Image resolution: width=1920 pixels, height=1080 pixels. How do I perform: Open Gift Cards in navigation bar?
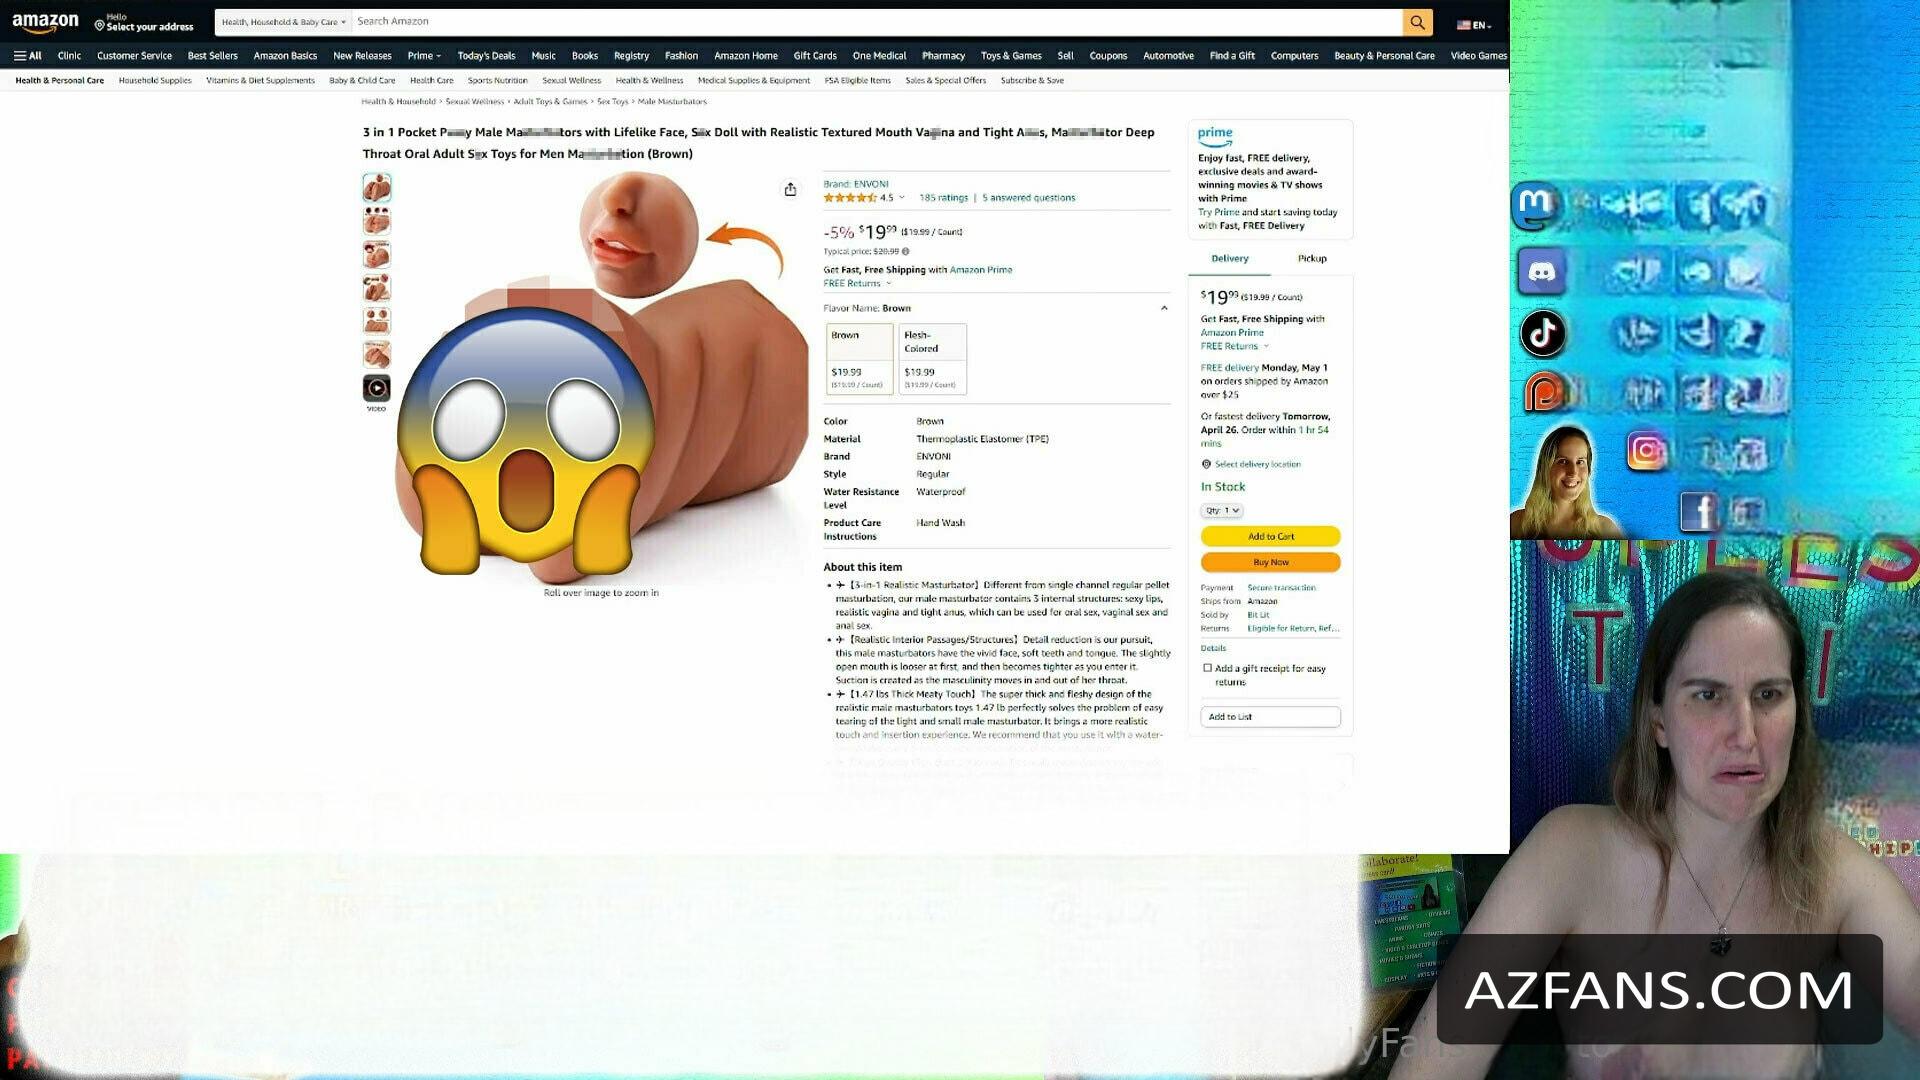point(815,56)
